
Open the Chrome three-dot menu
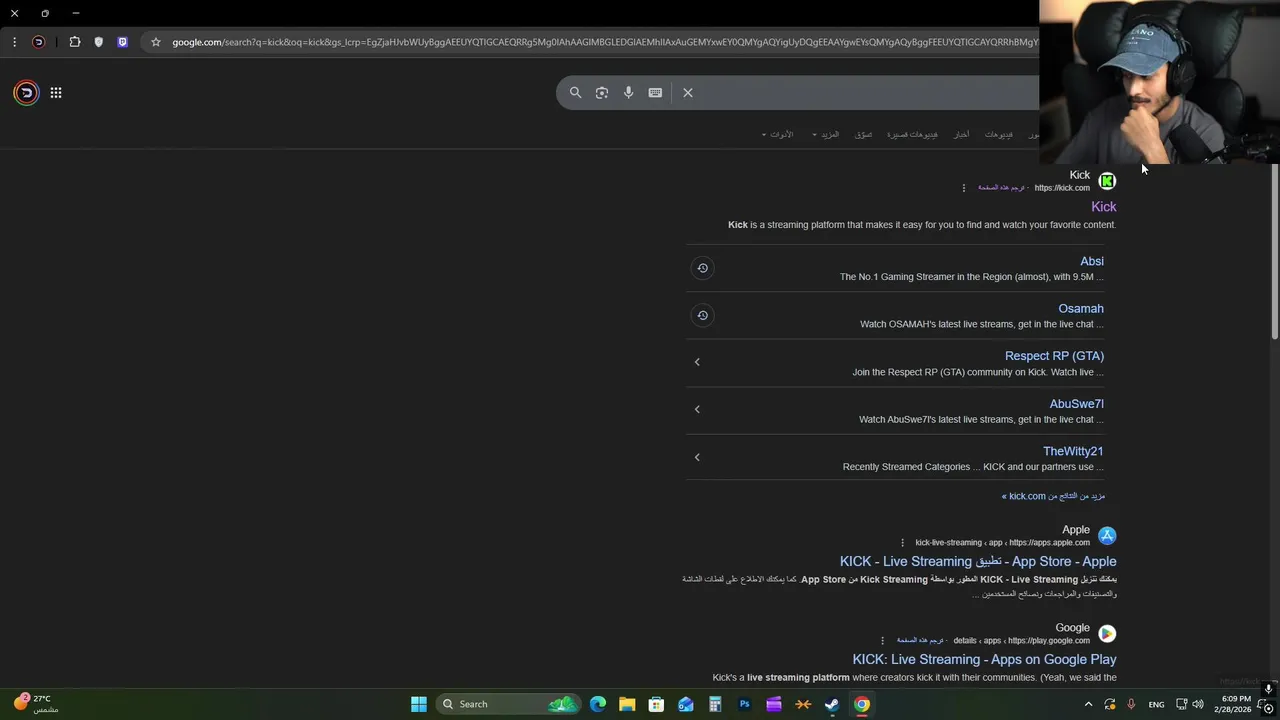(14, 42)
